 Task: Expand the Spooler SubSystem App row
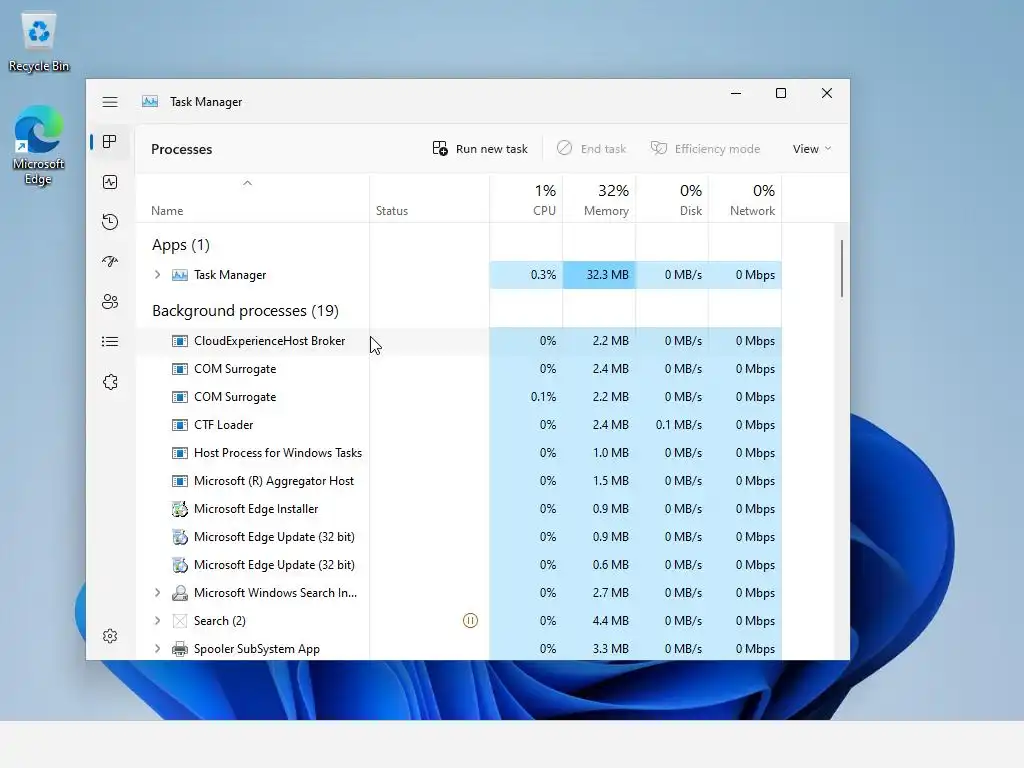pos(157,649)
